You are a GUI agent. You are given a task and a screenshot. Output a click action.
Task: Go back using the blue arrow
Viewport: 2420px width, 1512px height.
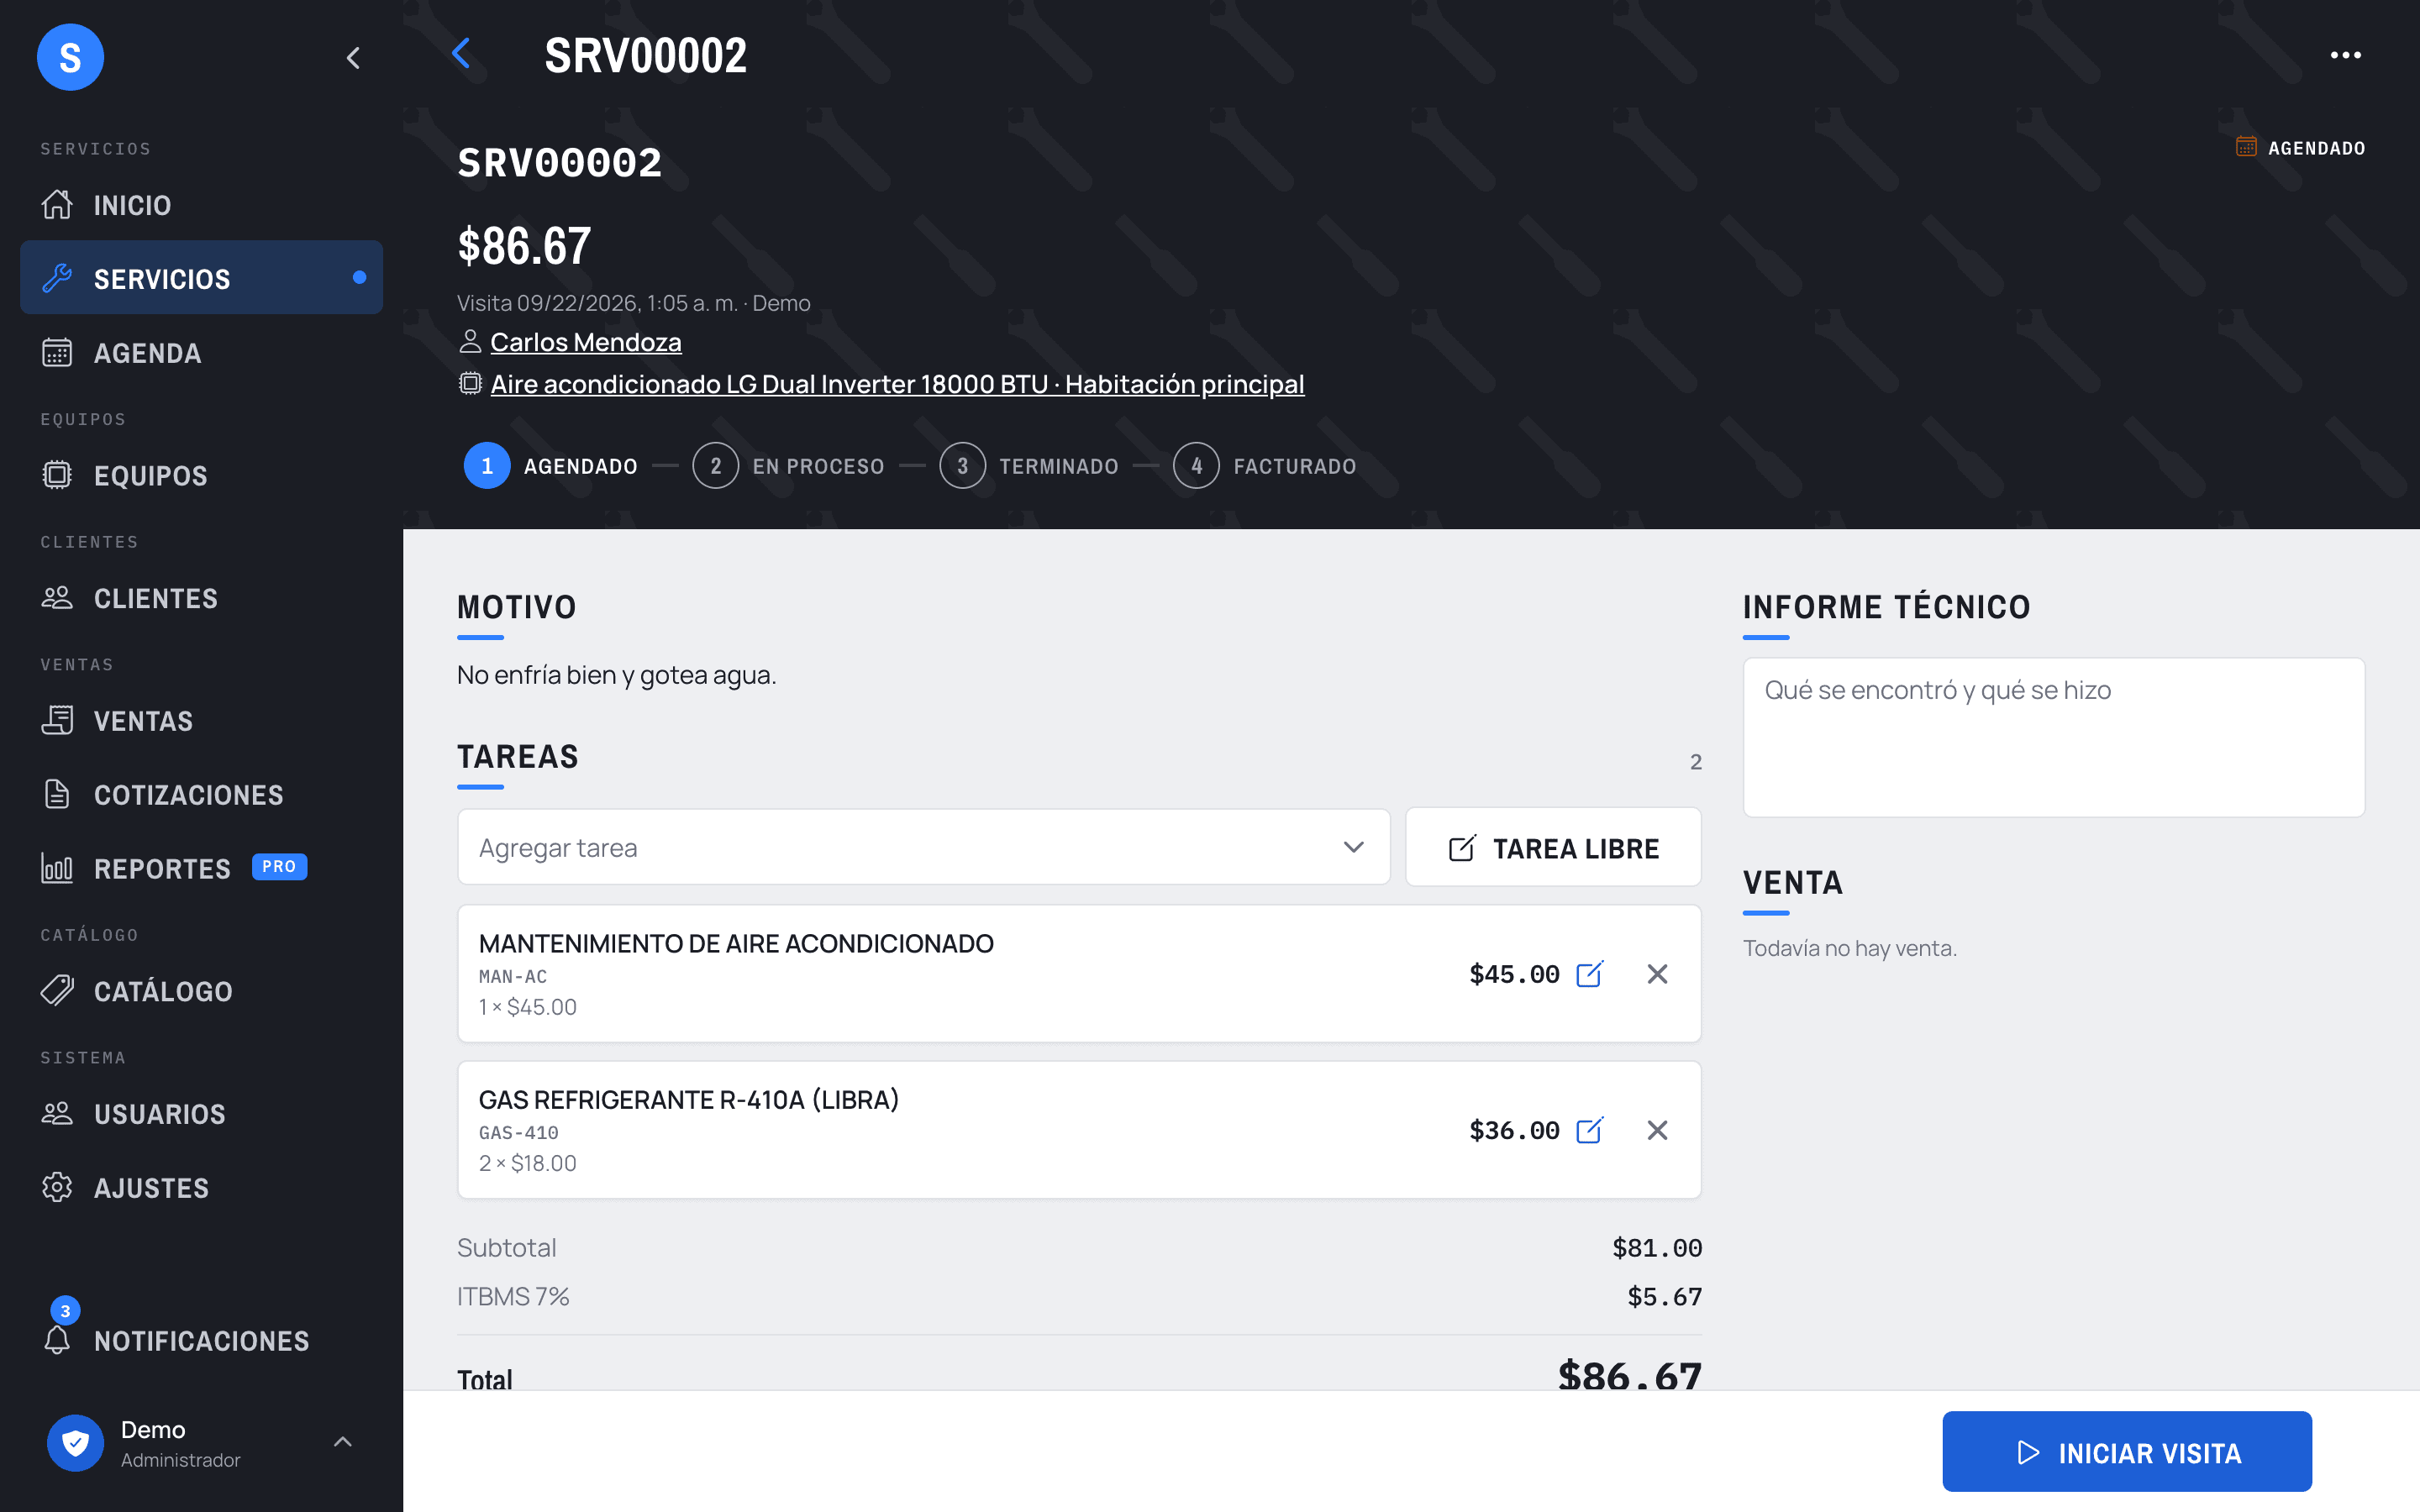(461, 54)
